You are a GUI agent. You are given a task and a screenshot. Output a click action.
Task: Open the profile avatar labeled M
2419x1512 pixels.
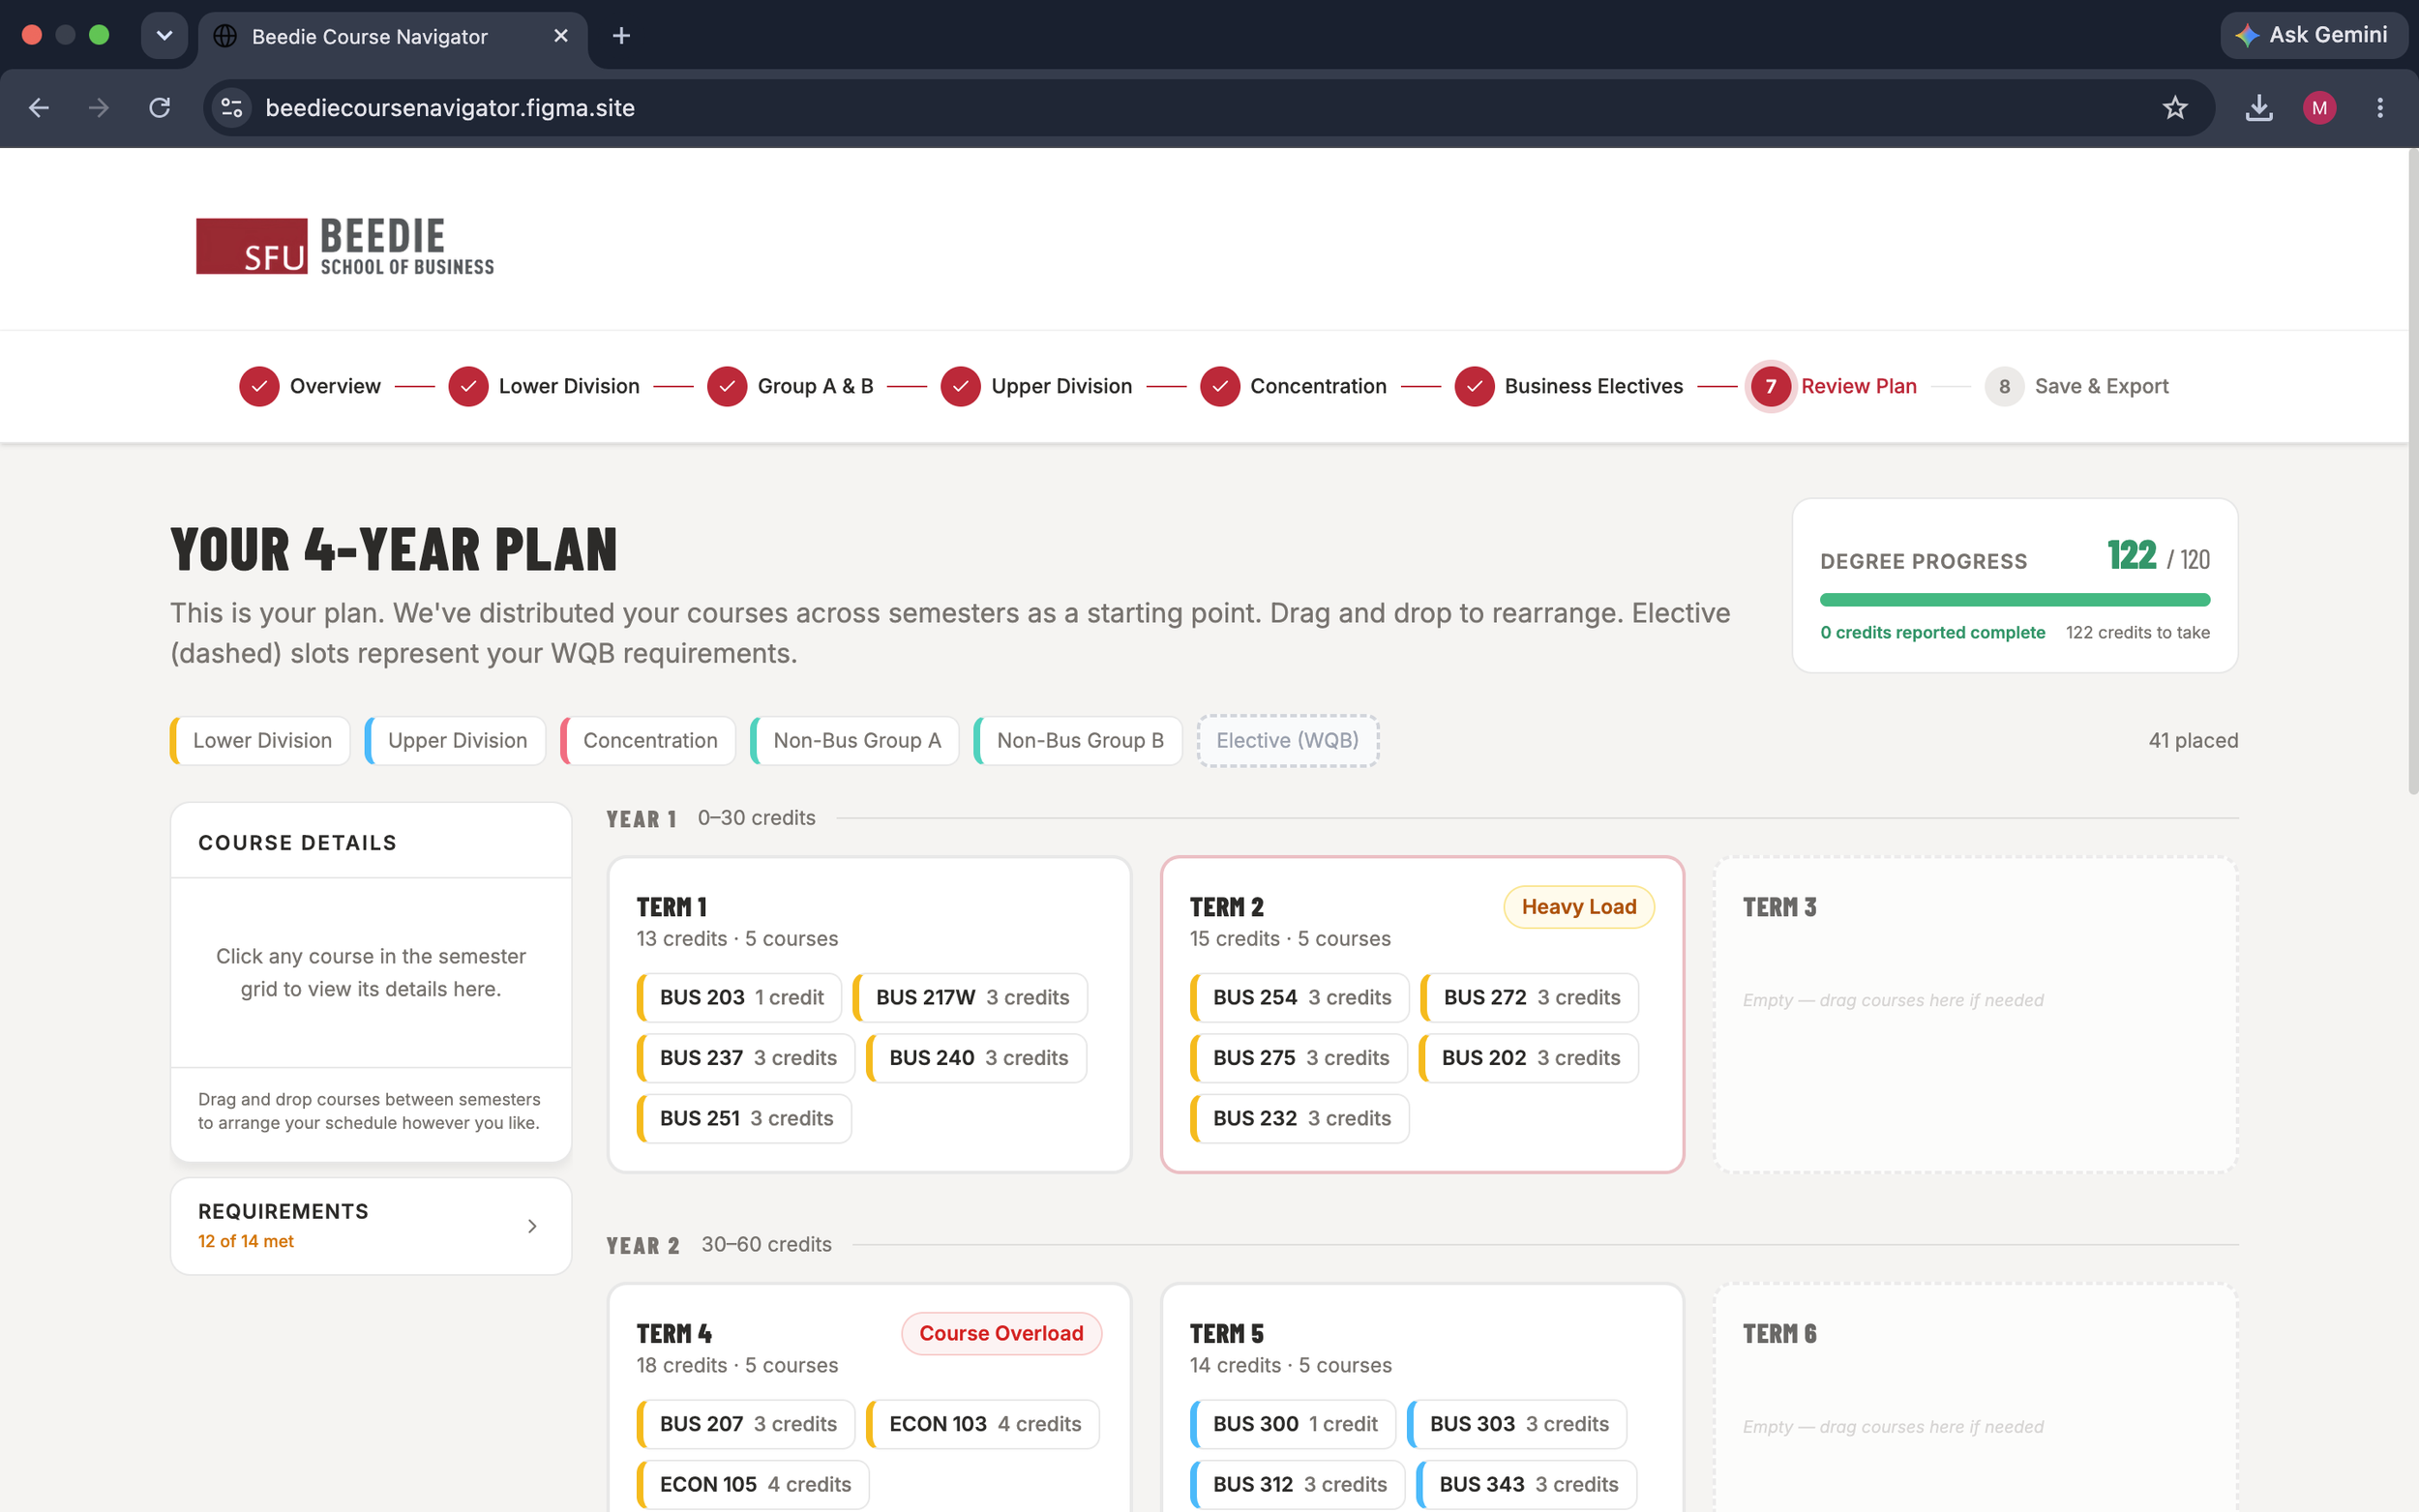[2319, 107]
